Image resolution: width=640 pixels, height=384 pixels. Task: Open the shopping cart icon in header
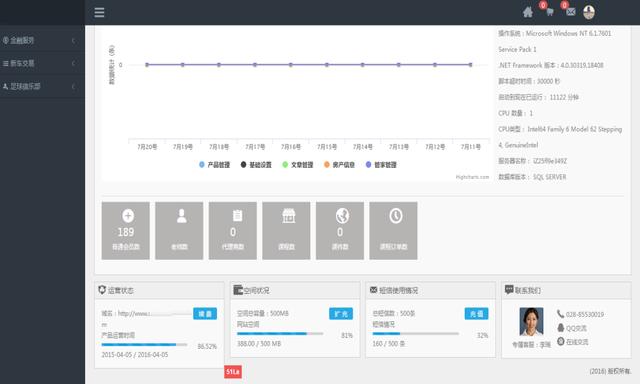[x=549, y=12]
